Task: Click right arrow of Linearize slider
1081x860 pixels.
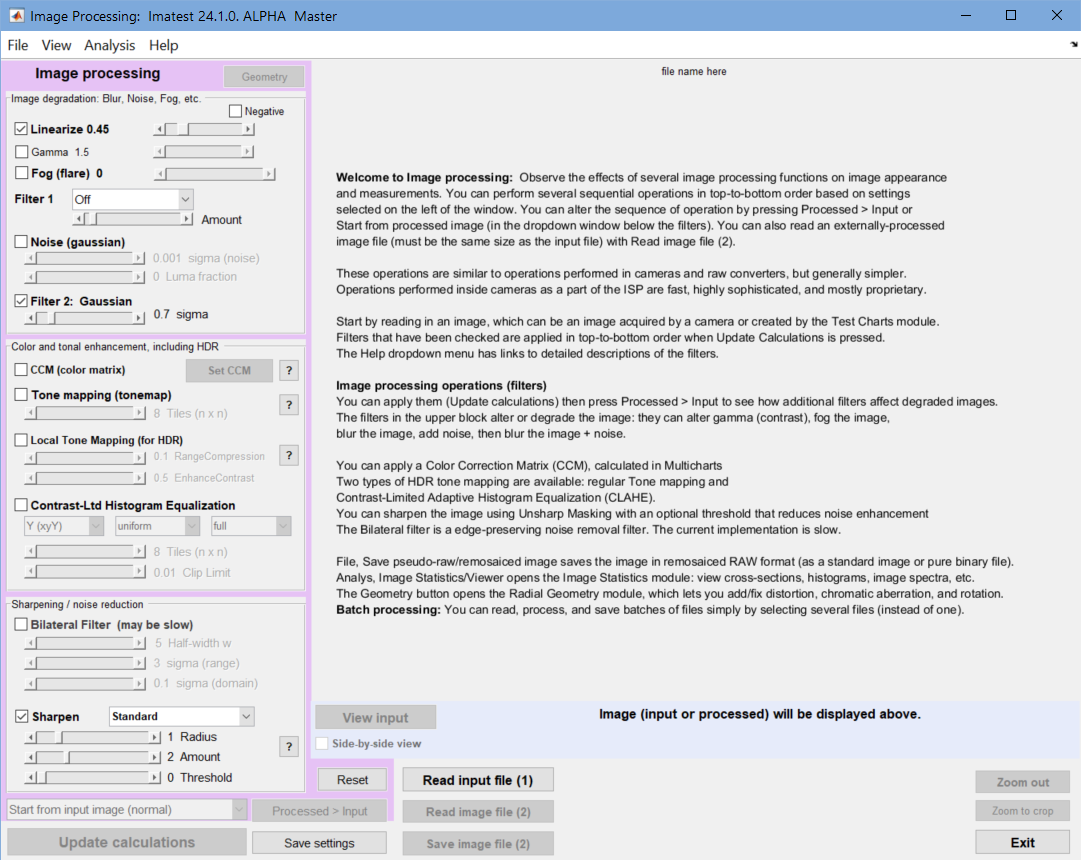Action: point(249,129)
